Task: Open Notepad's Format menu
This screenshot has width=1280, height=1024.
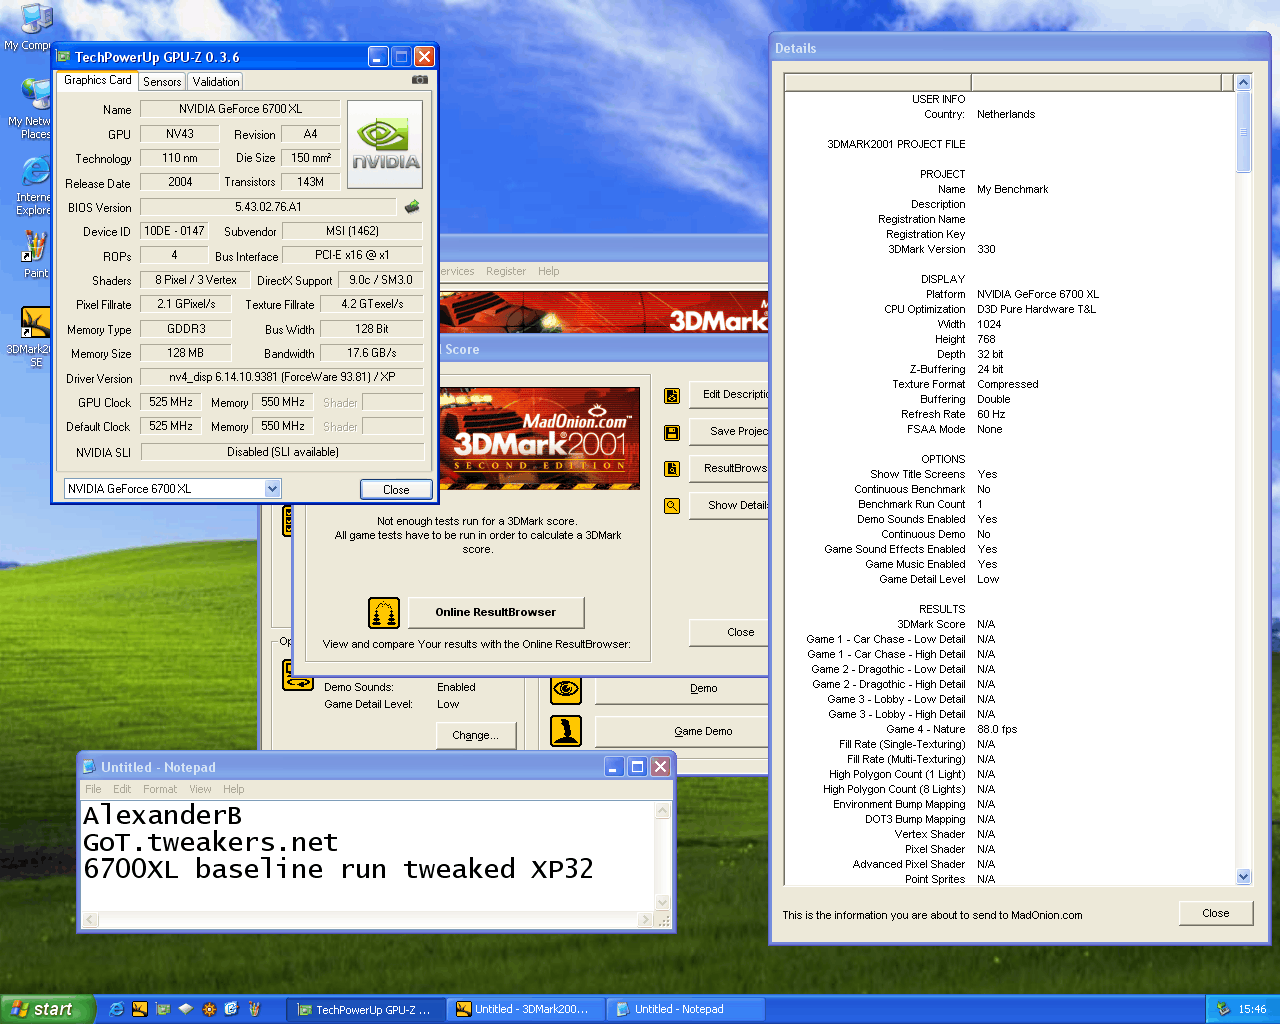Action: 160,789
